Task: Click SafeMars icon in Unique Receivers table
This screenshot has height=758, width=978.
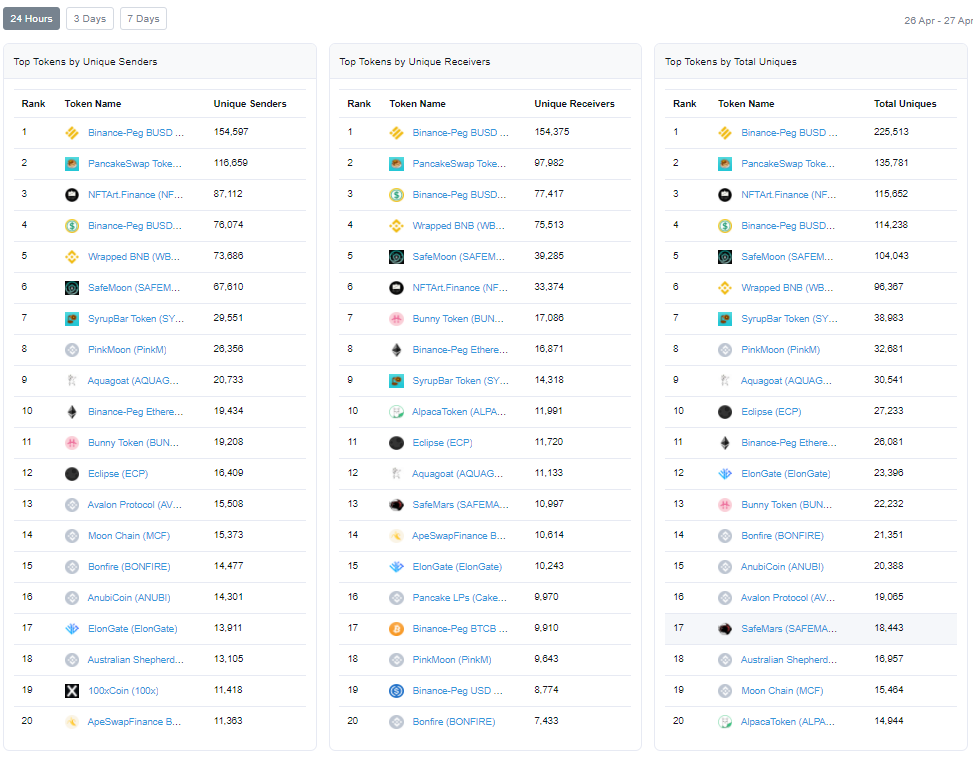Action: [x=397, y=505]
